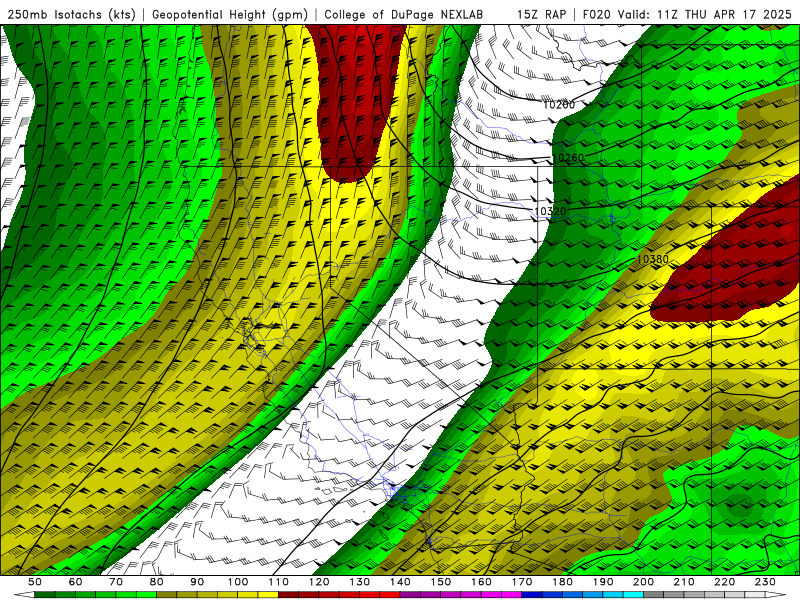Click the 80 value on the color scale

click(x=157, y=582)
